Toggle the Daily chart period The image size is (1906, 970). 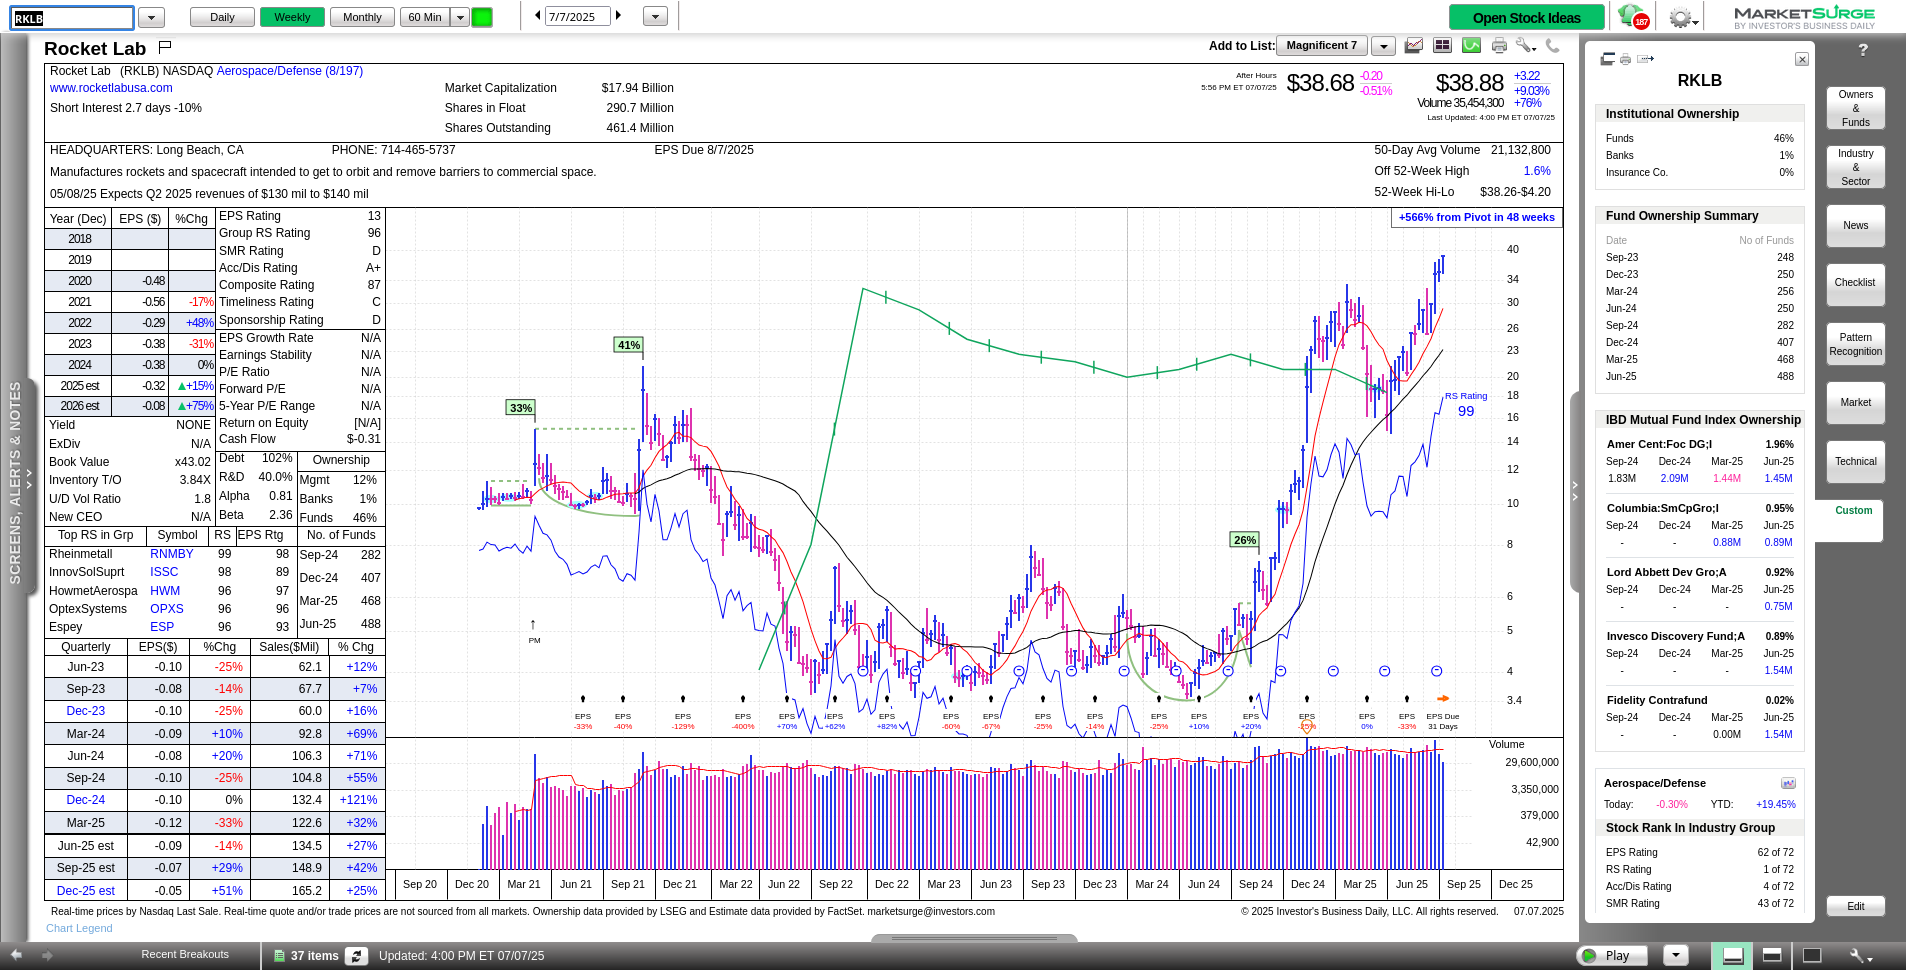[222, 17]
